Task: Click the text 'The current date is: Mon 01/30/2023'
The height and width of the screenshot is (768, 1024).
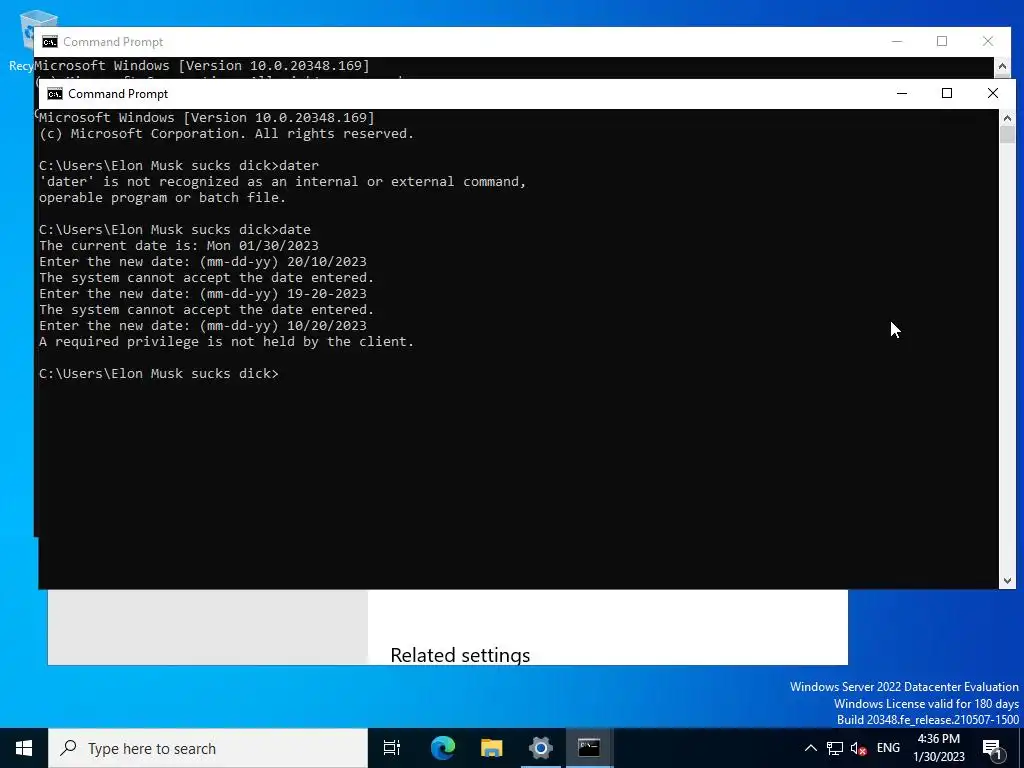Action: pyautogui.click(x=179, y=246)
